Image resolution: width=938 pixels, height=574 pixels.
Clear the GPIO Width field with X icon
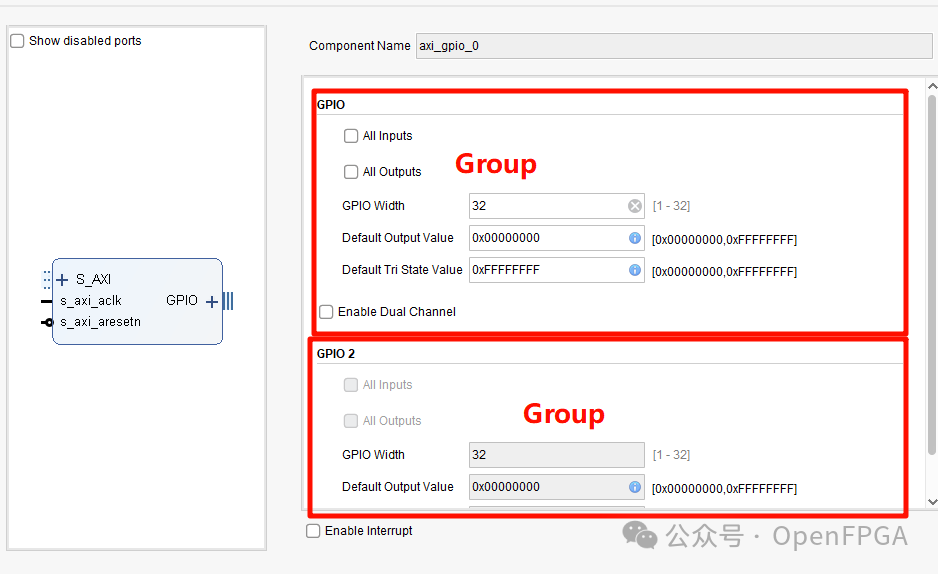click(x=635, y=206)
